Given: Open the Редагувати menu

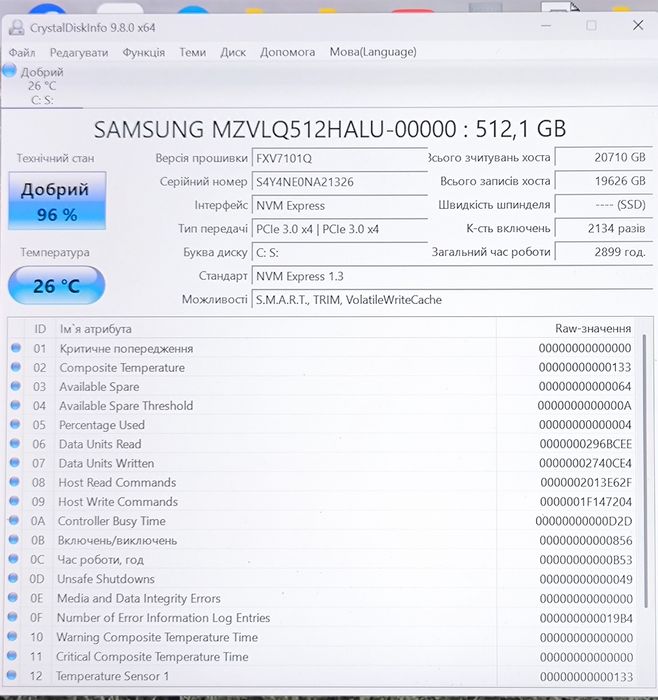Looking at the screenshot, I should [x=79, y=52].
